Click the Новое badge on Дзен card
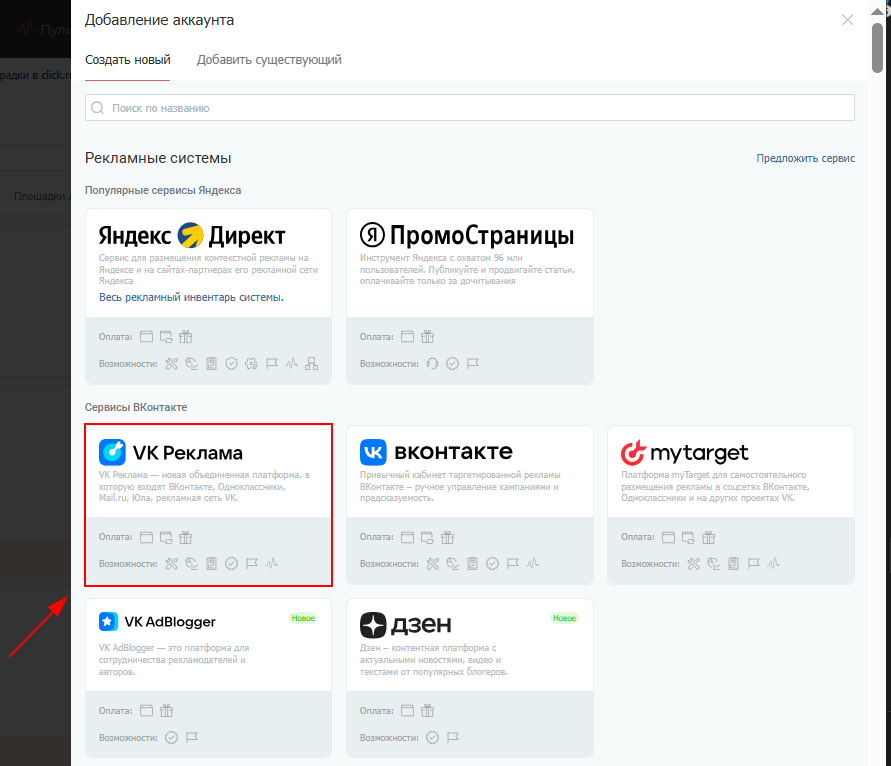This screenshot has height=766, width=891. 564,618
